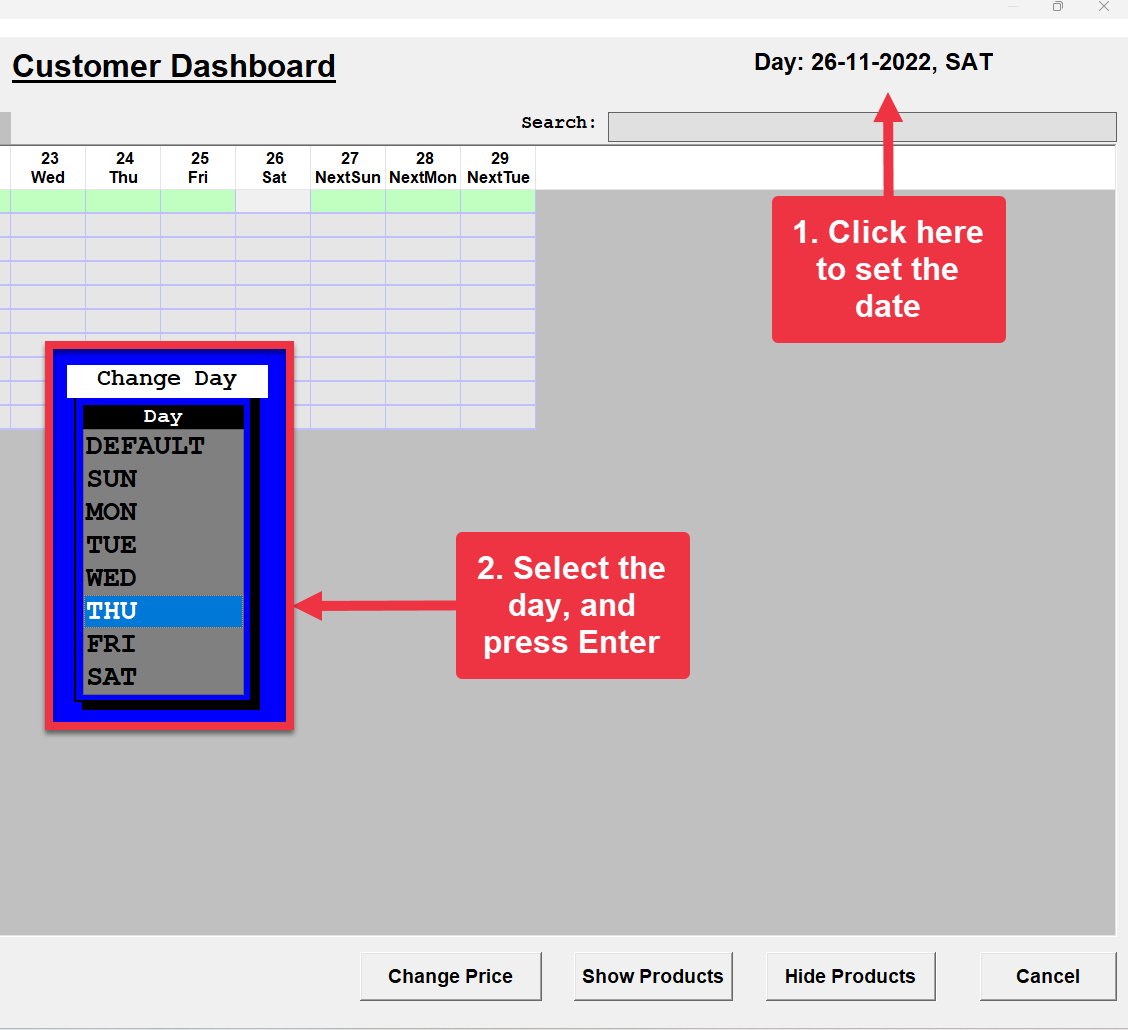1128x1030 pixels.
Task: Click the 26 Sat column header
Action: [273, 168]
